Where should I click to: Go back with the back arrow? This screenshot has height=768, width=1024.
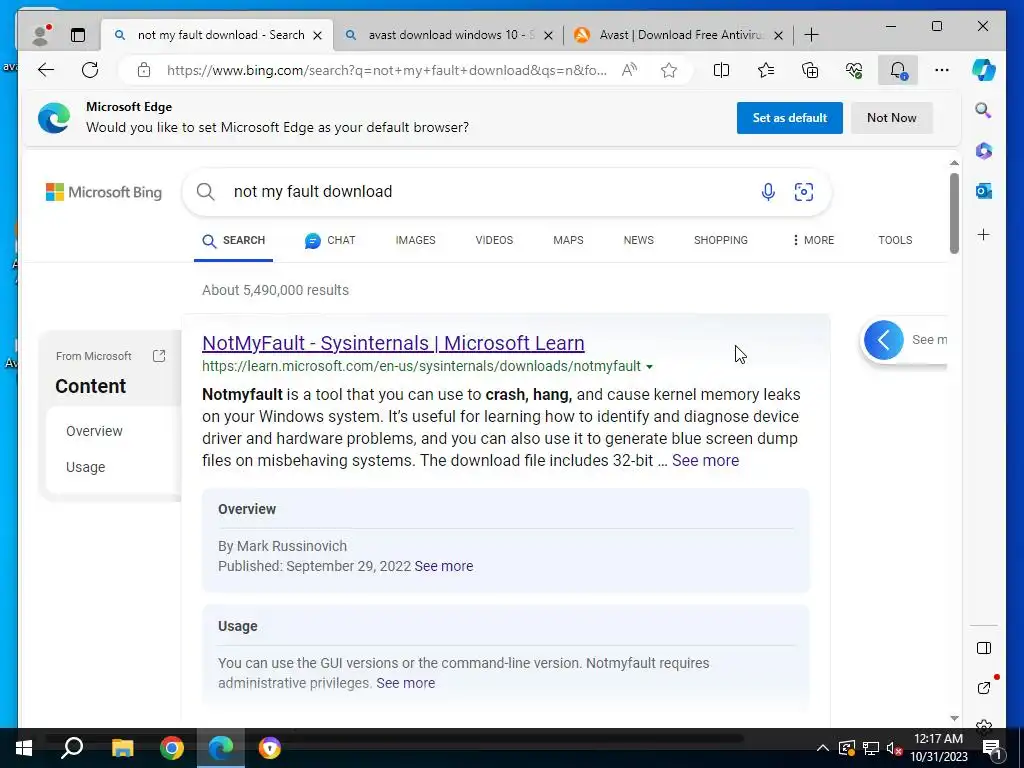tap(46, 70)
